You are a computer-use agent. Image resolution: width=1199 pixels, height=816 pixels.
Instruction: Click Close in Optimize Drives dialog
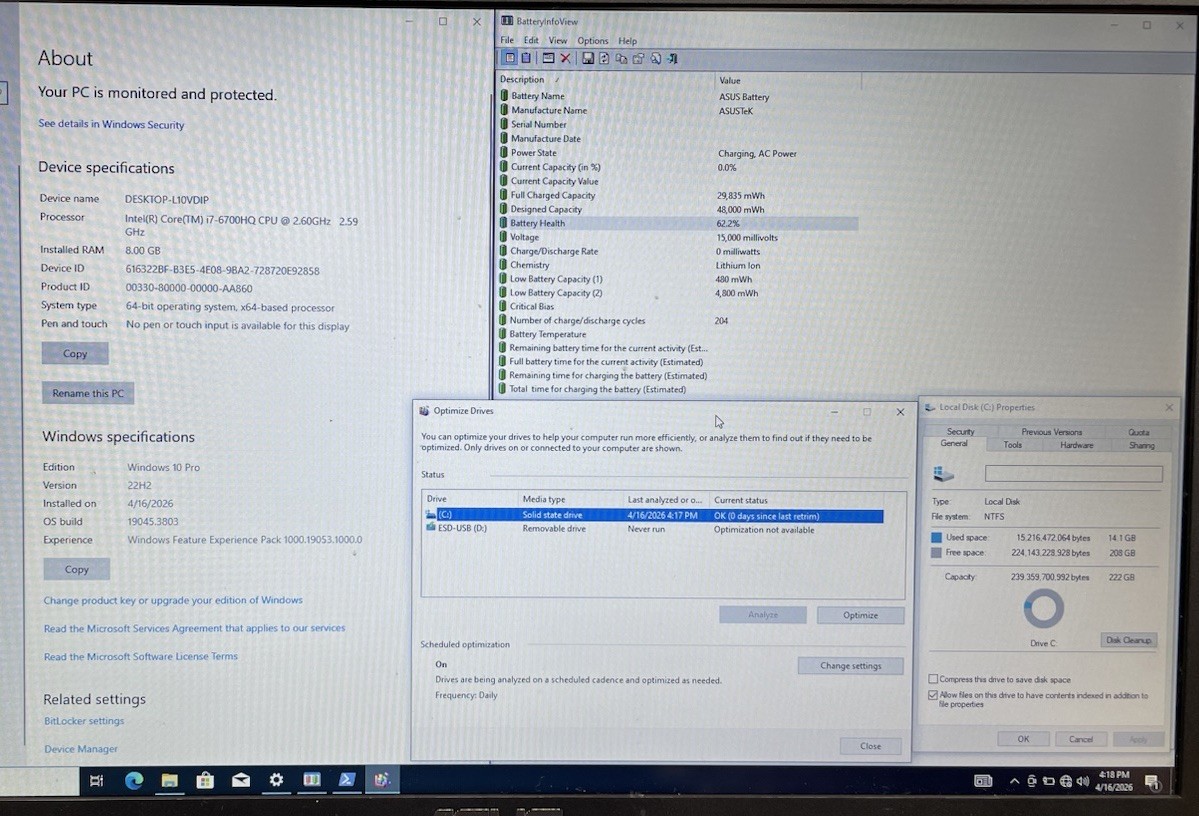coord(870,746)
